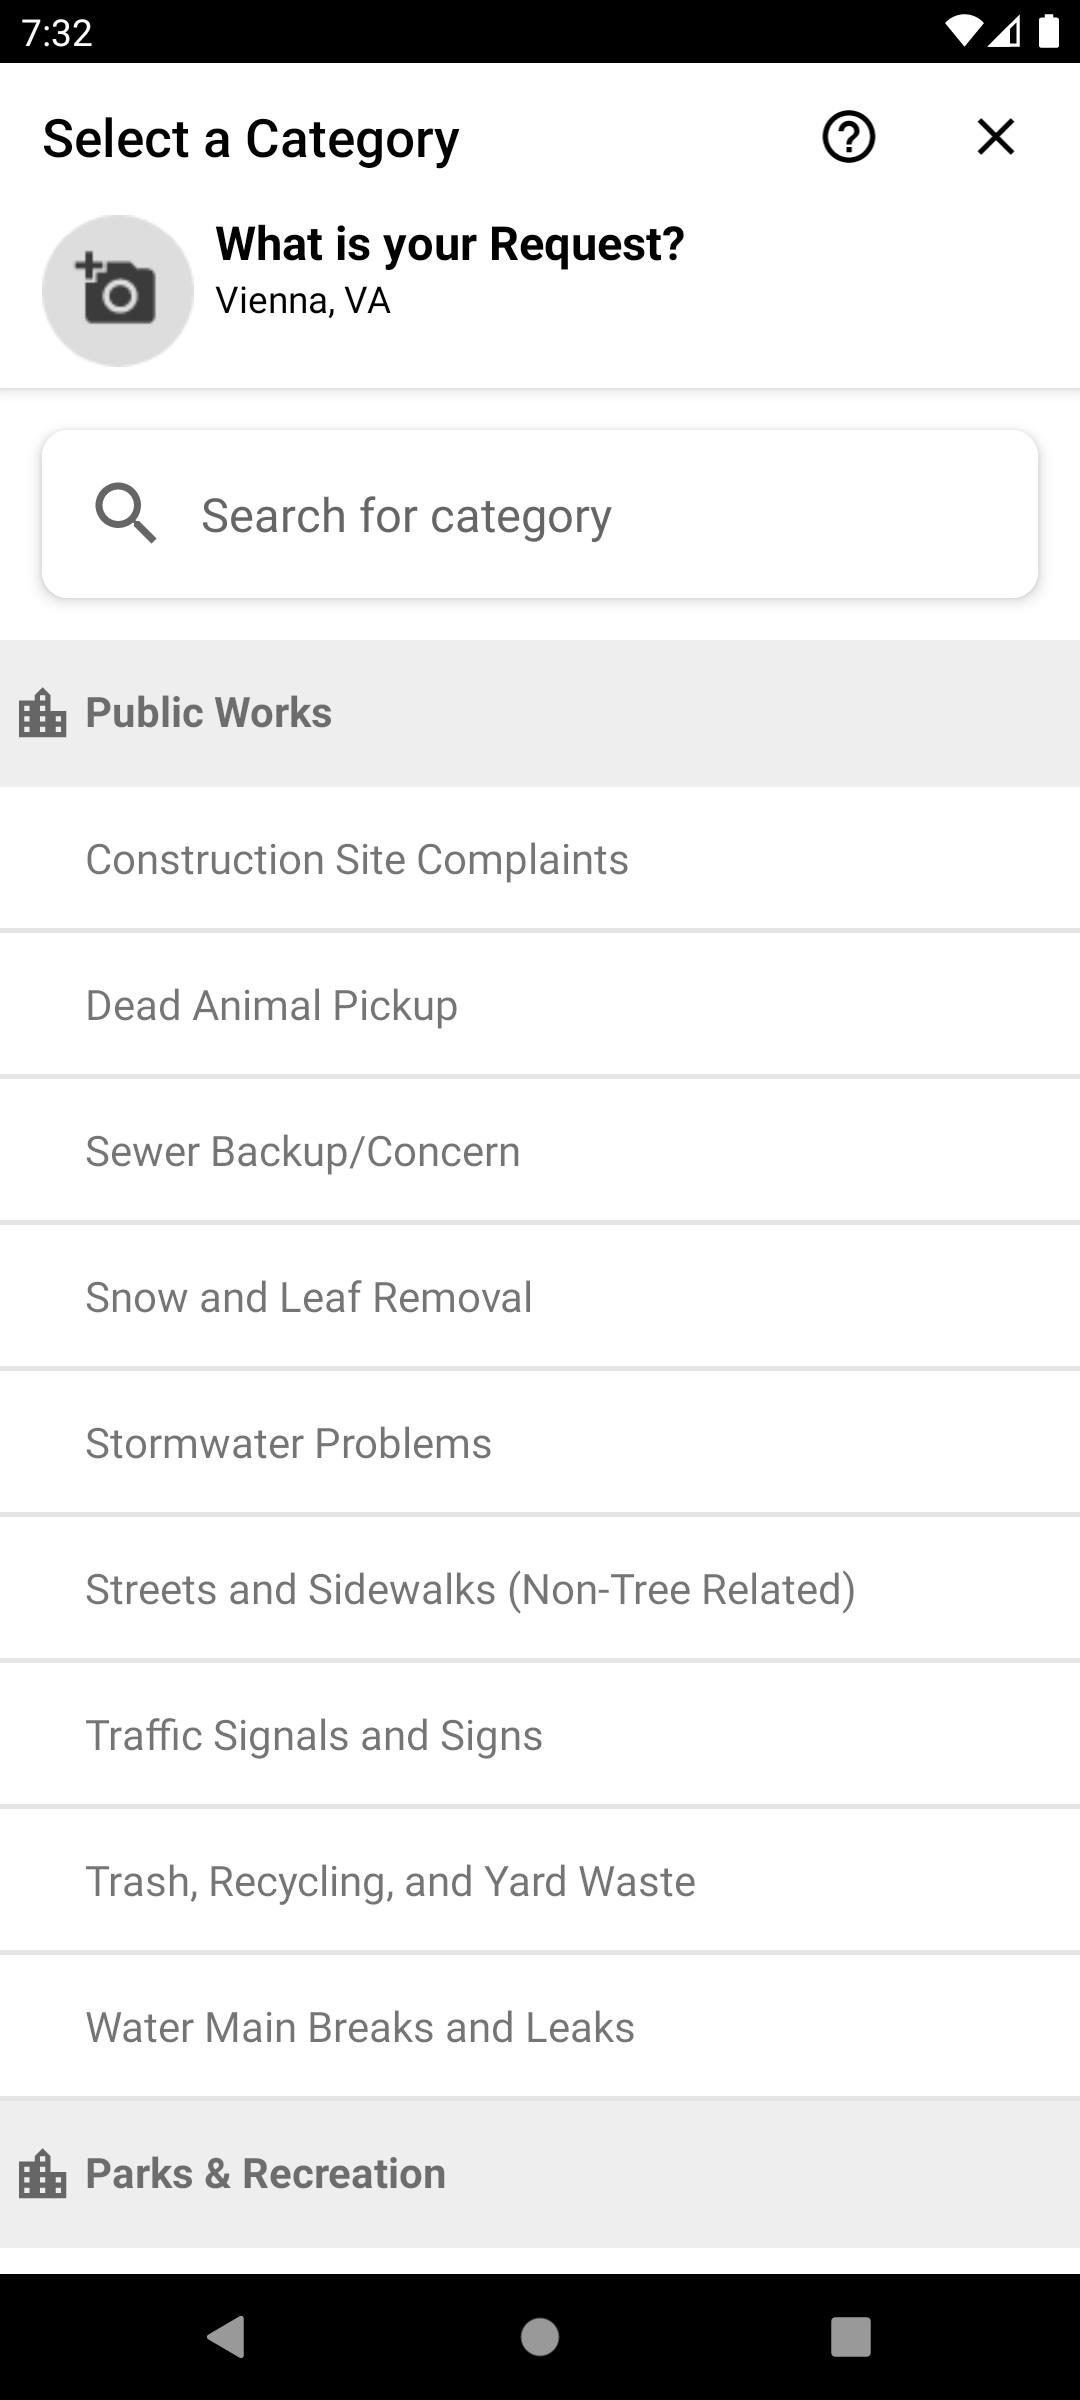Open the help question mark icon

coord(849,137)
